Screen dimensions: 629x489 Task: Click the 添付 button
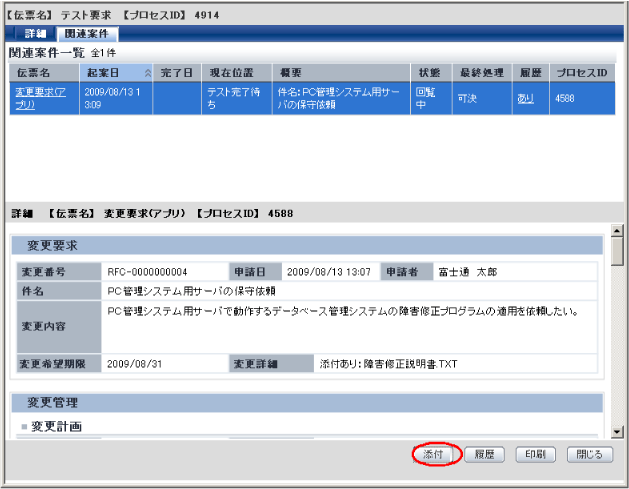click(x=433, y=455)
